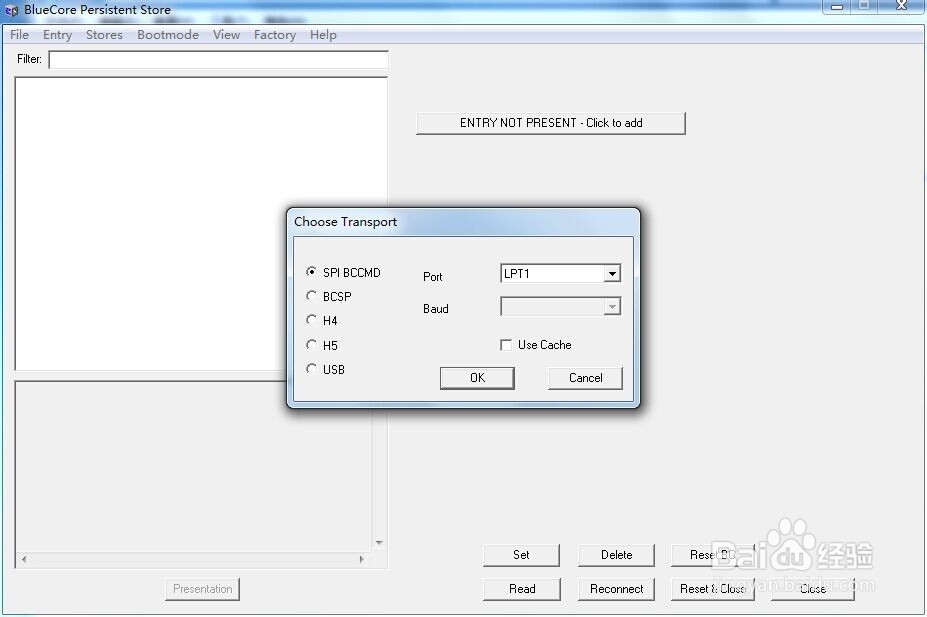The image size is (927, 617).
Task: Open the Stores menu
Action: [104, 35]
